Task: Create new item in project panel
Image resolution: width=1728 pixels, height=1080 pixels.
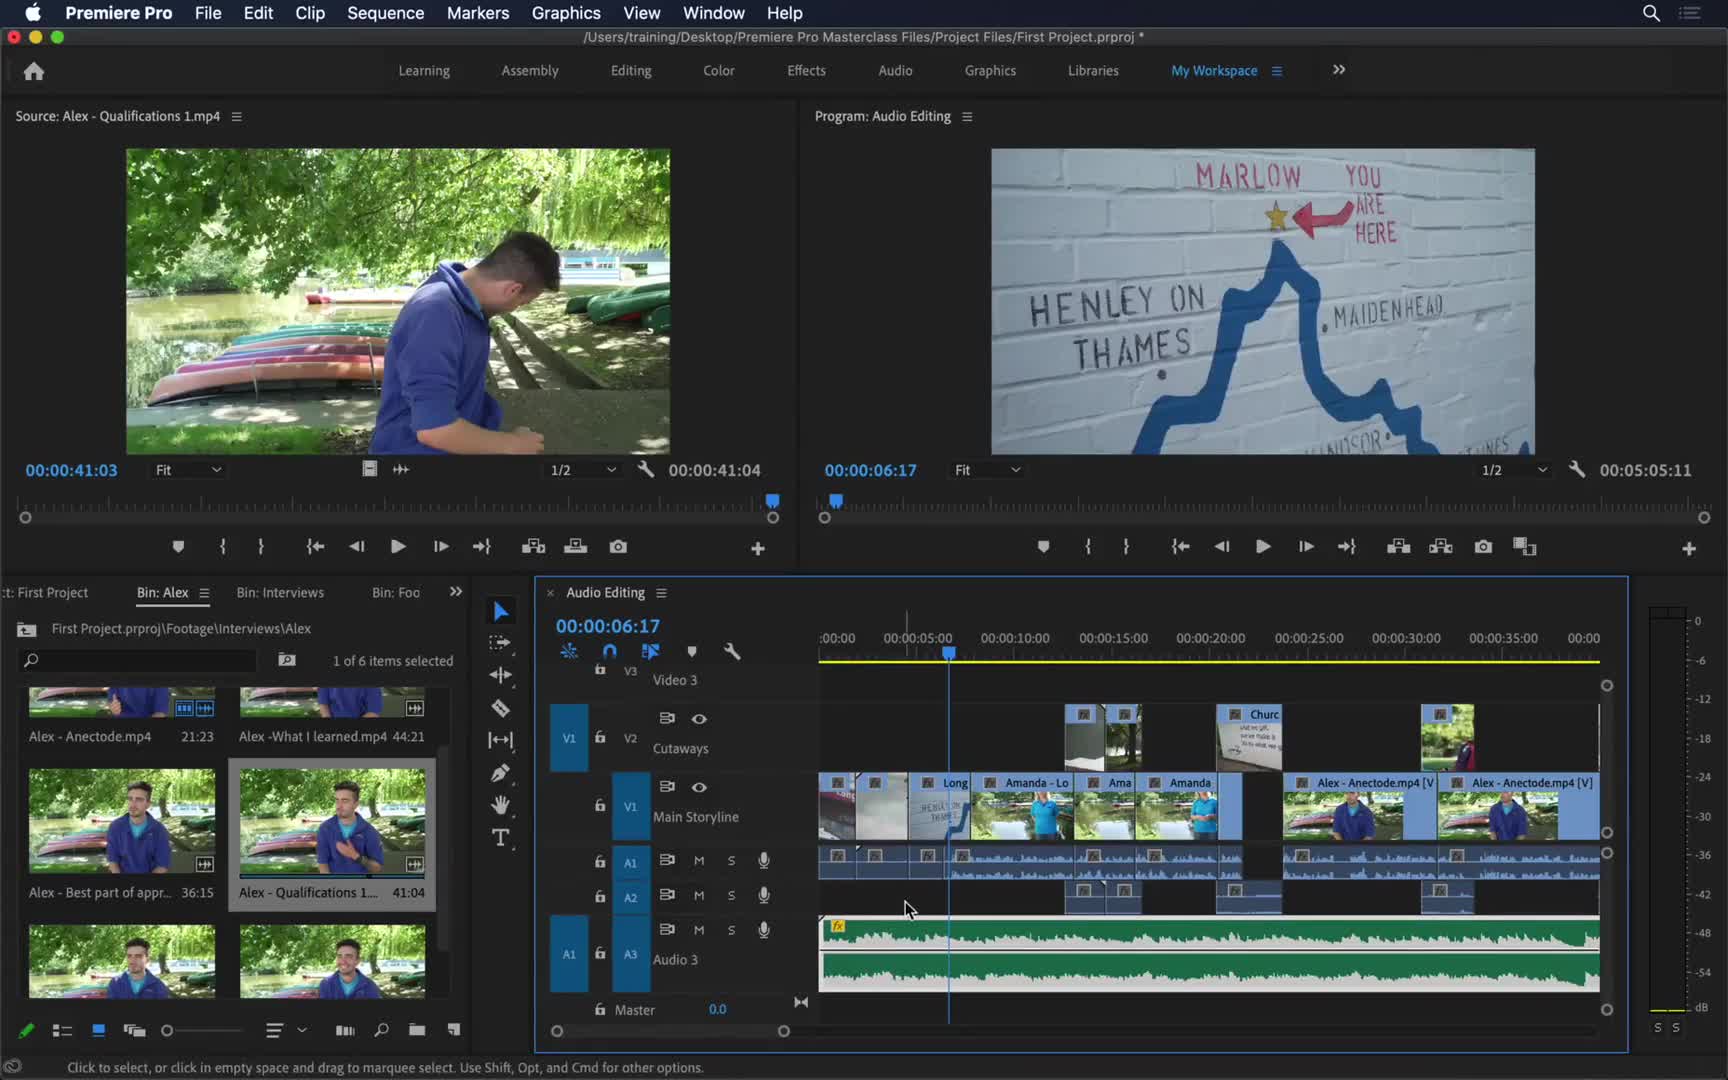Action: click(454, 1030)
